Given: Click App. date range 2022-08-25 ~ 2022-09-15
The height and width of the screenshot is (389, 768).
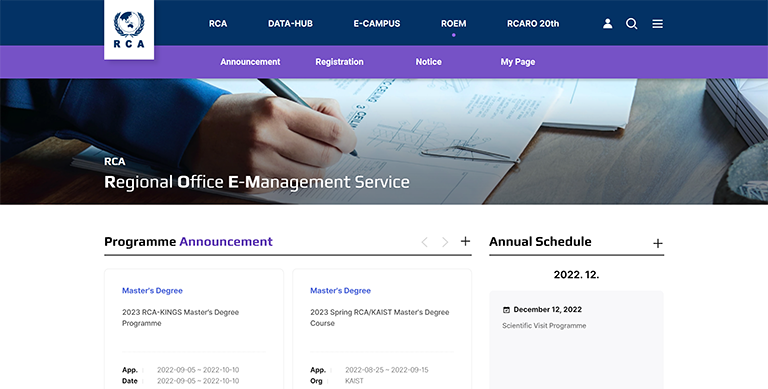Looking at the screenshot, I should [386, 370].
